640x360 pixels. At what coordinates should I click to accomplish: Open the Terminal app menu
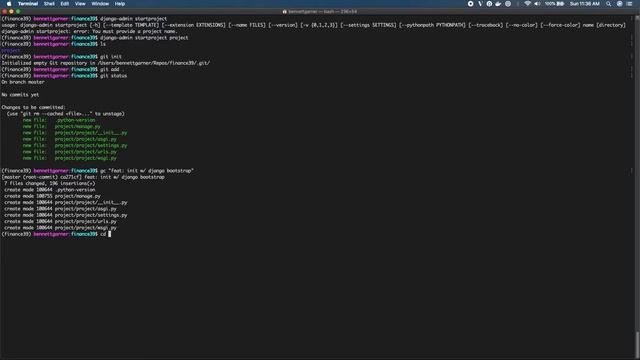click(x=28, y=4)
